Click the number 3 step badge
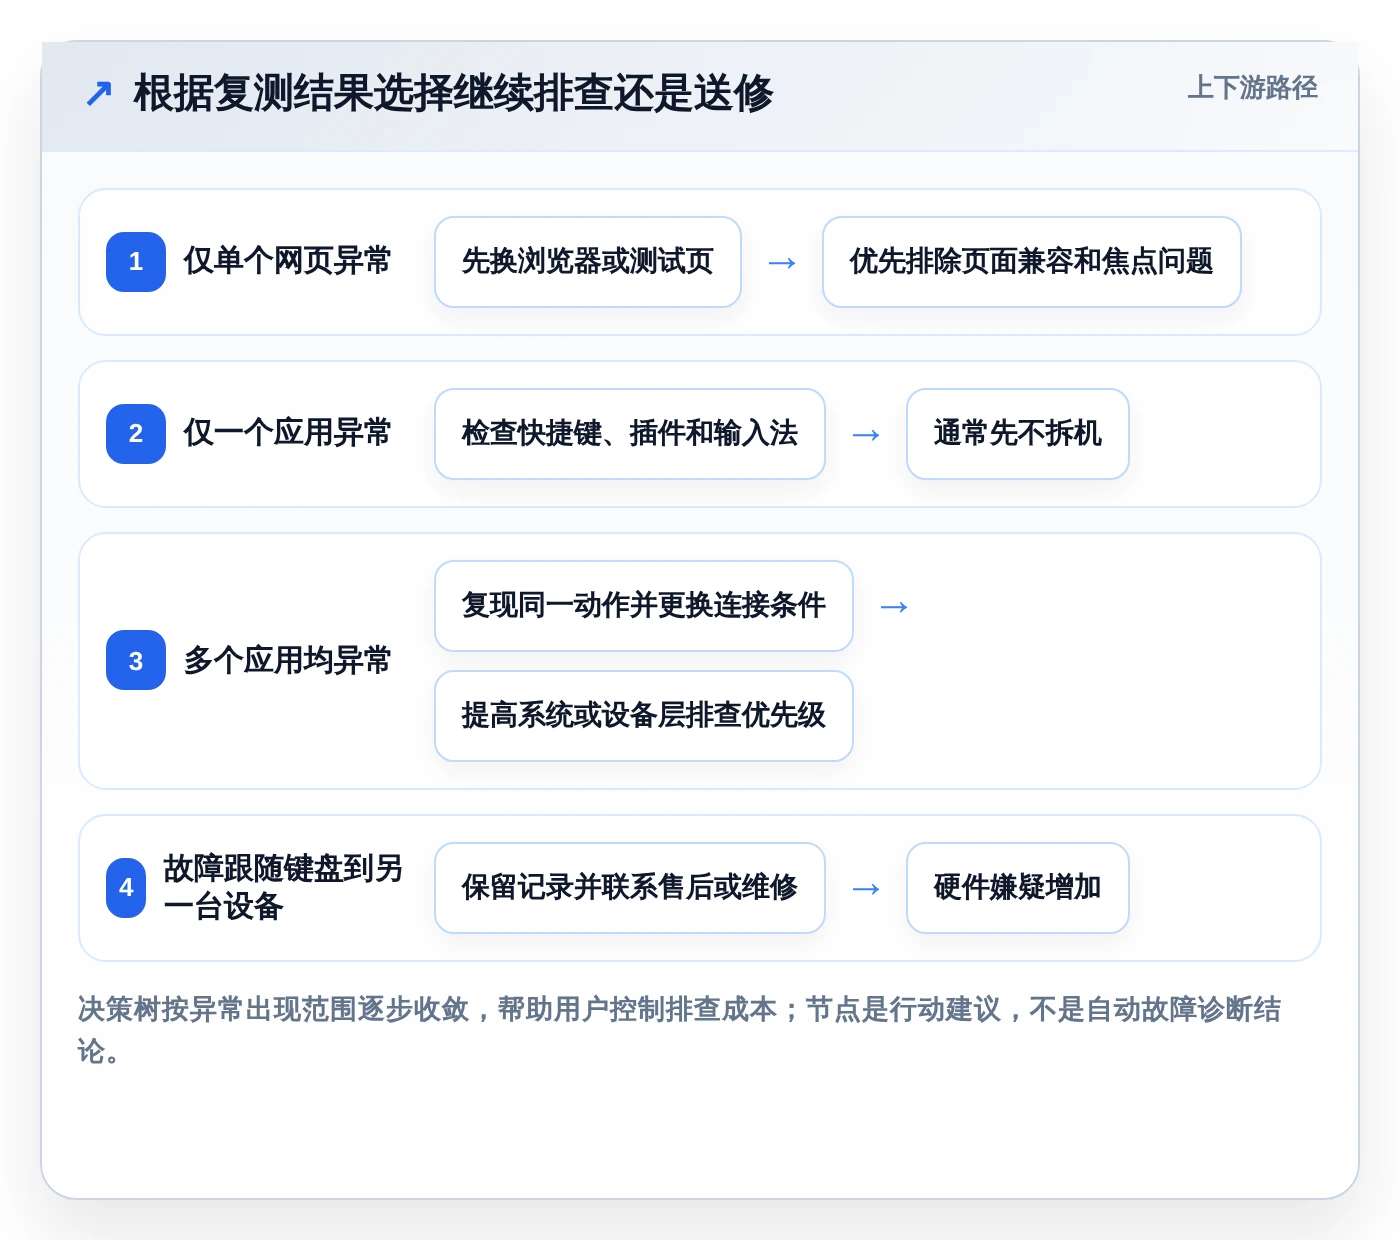This screenshot has width=1400, height=1240. pyautogui.click(x=136, y=660)
